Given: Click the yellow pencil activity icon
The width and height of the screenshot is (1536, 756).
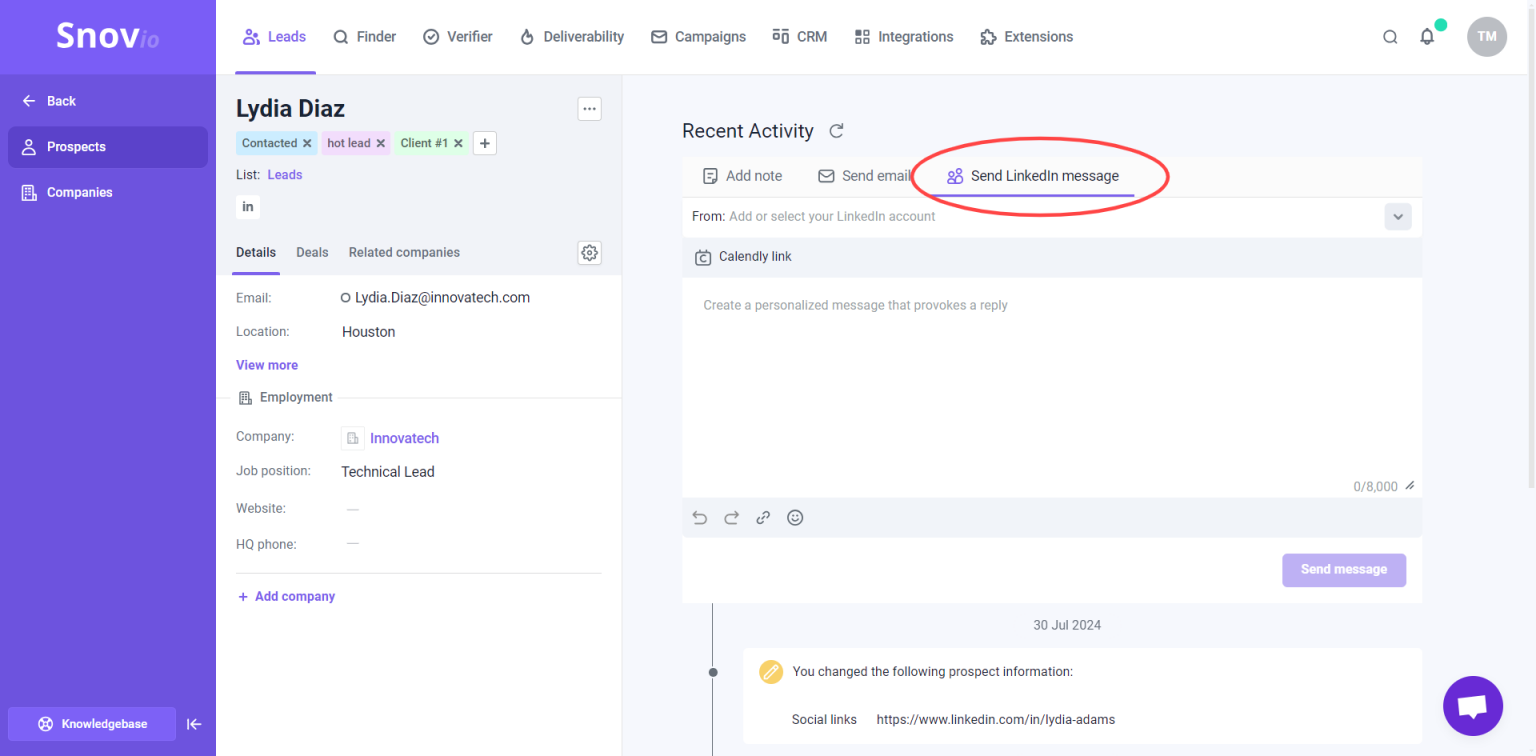Looking at the screenshot, I should tap(771, 672).
